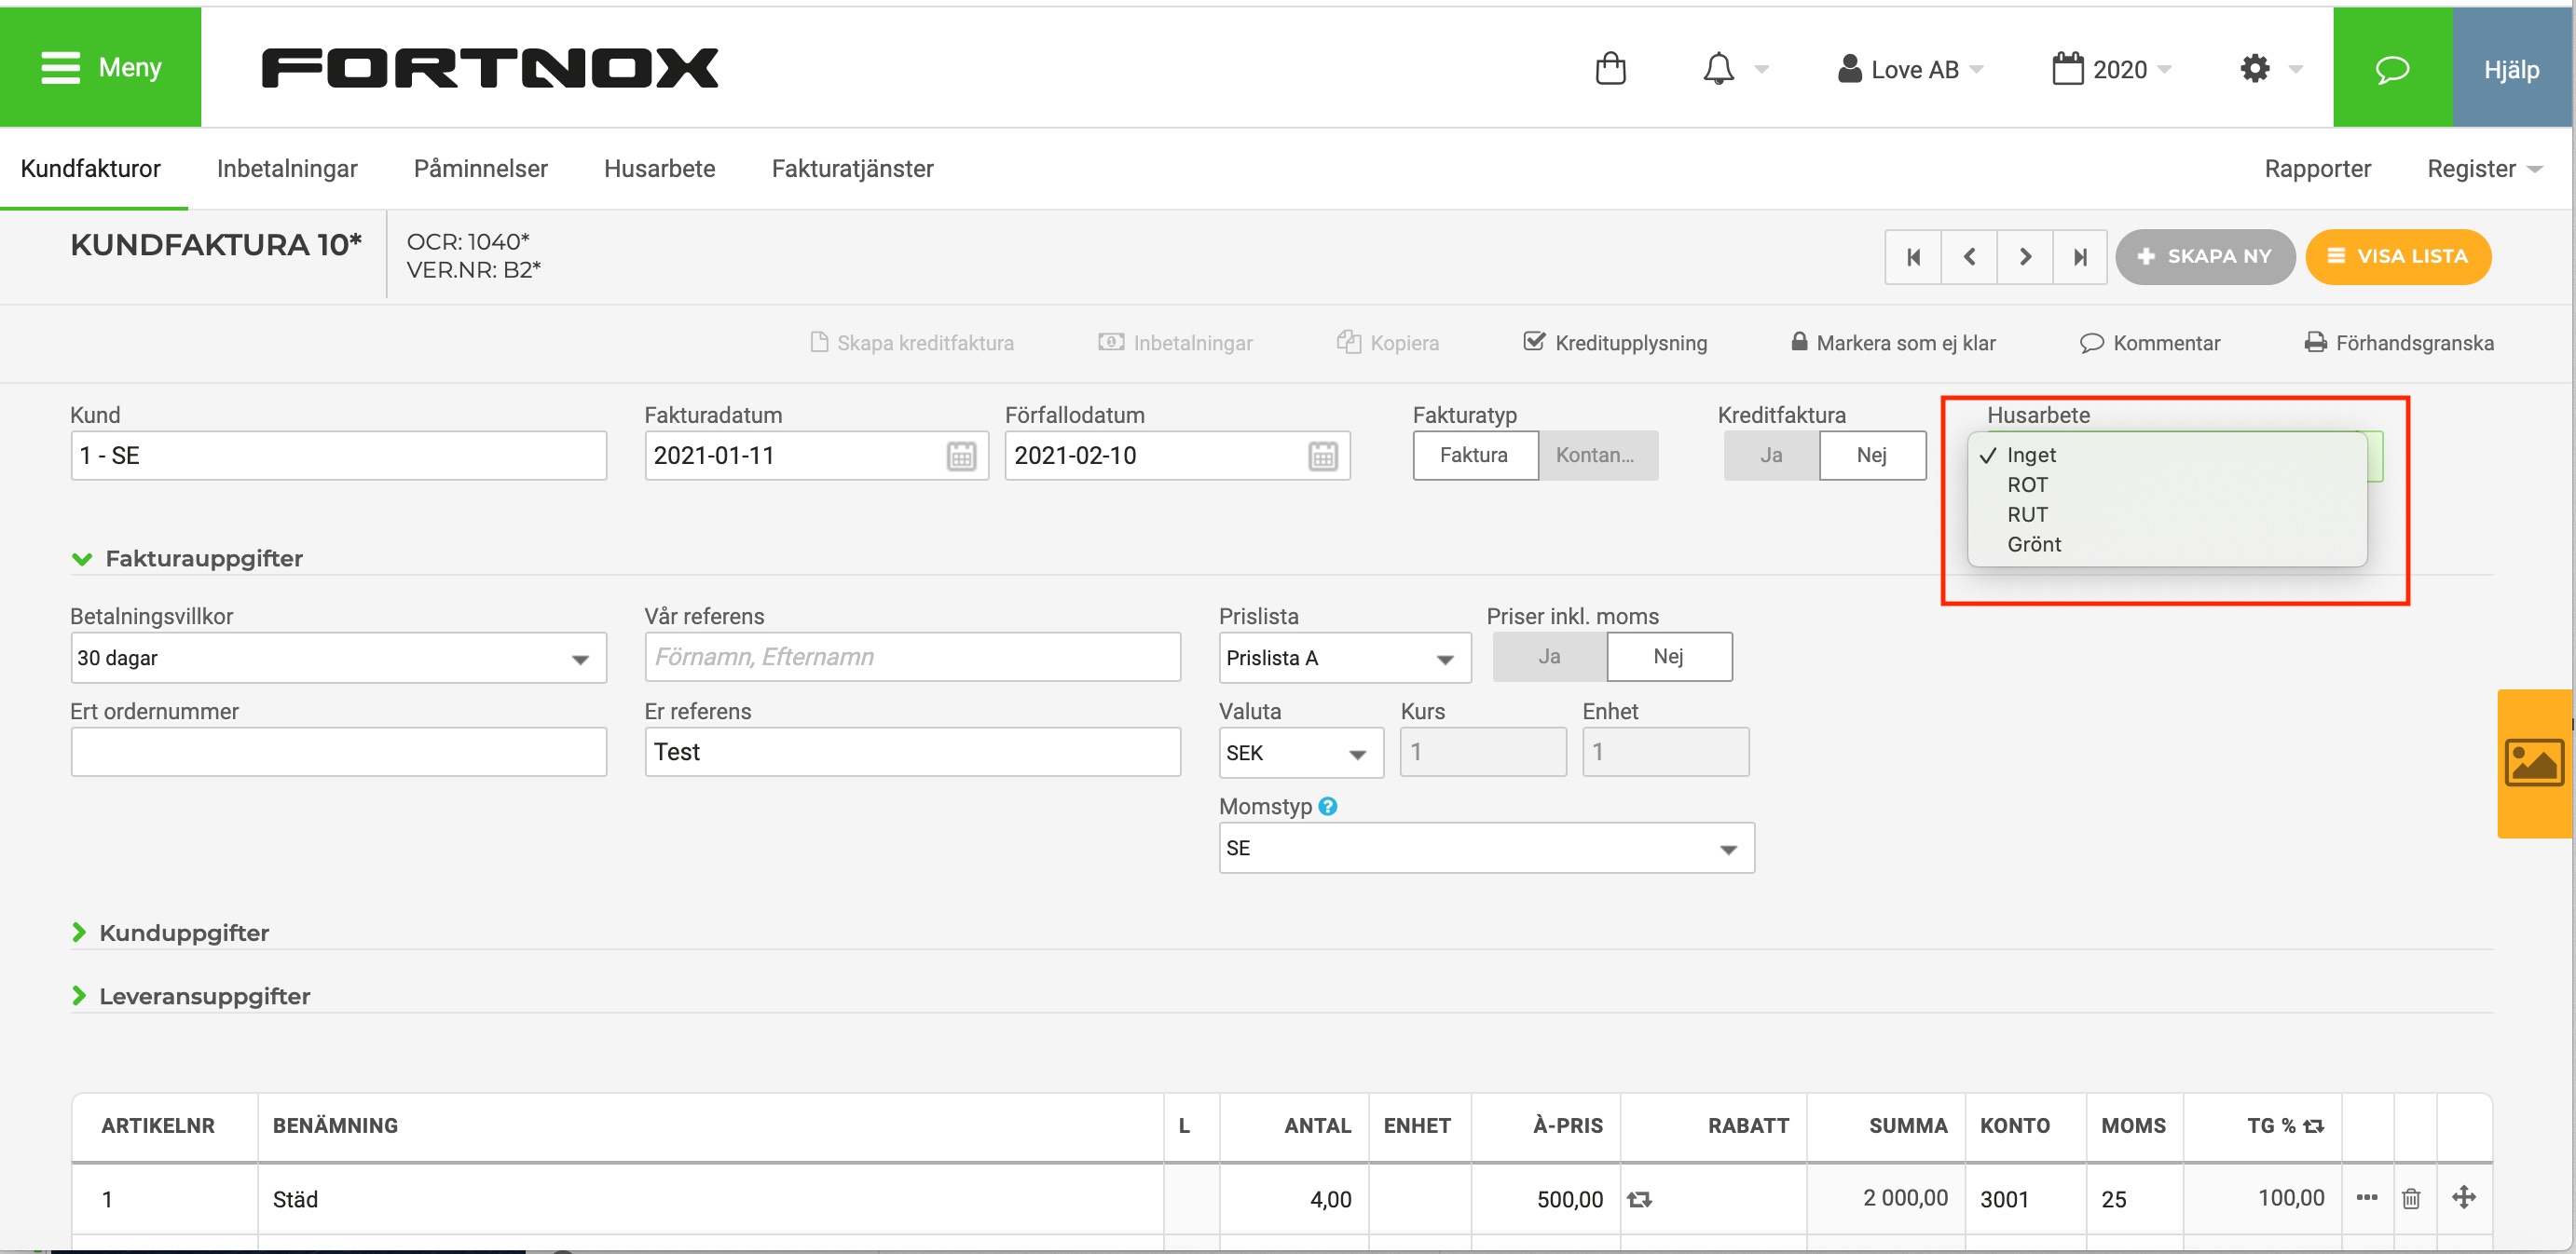Click the orange image panel icon

point(2533,763)
